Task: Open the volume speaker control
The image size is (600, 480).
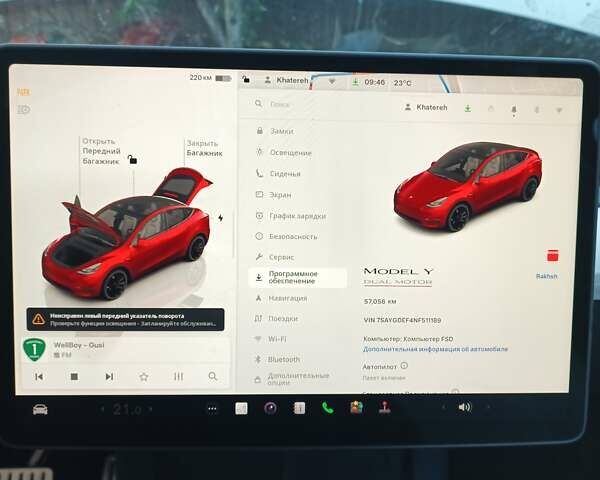Action: 465,407
